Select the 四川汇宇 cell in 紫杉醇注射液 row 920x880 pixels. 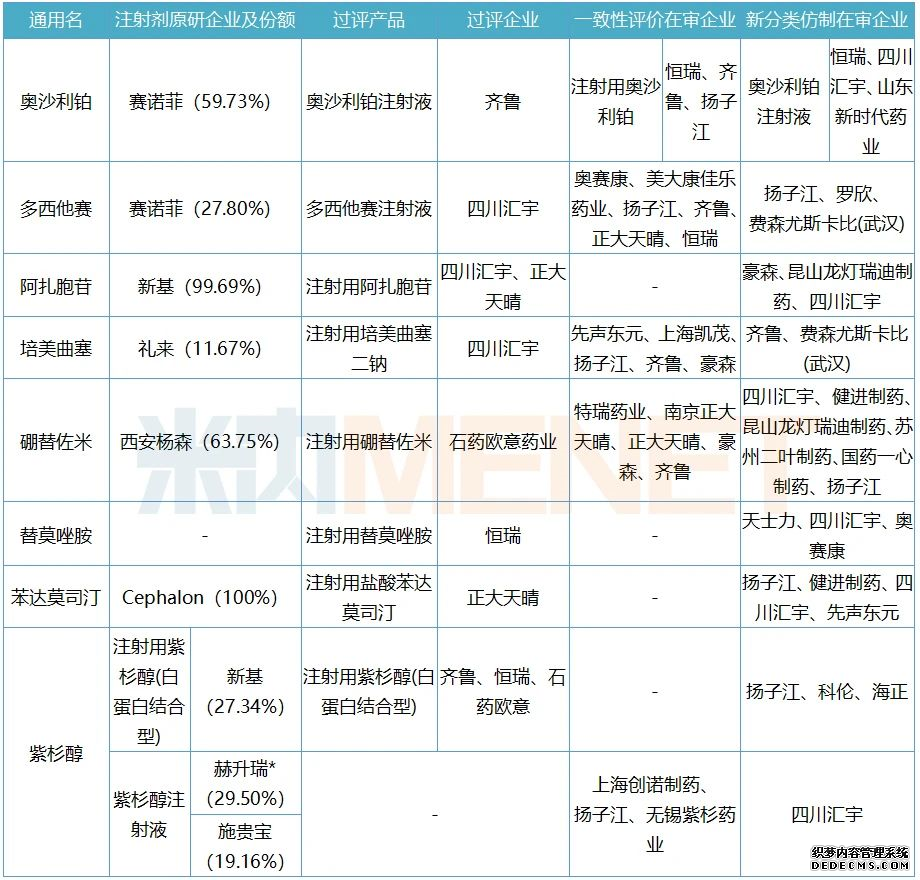827,814
